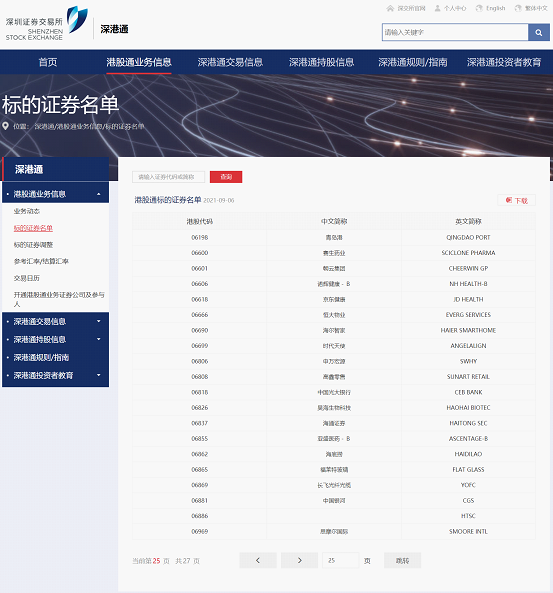This screenshot has height=593, width=553.
Task: Select HAIER SMARTHOME cell
Action: (x=468, y=330)
